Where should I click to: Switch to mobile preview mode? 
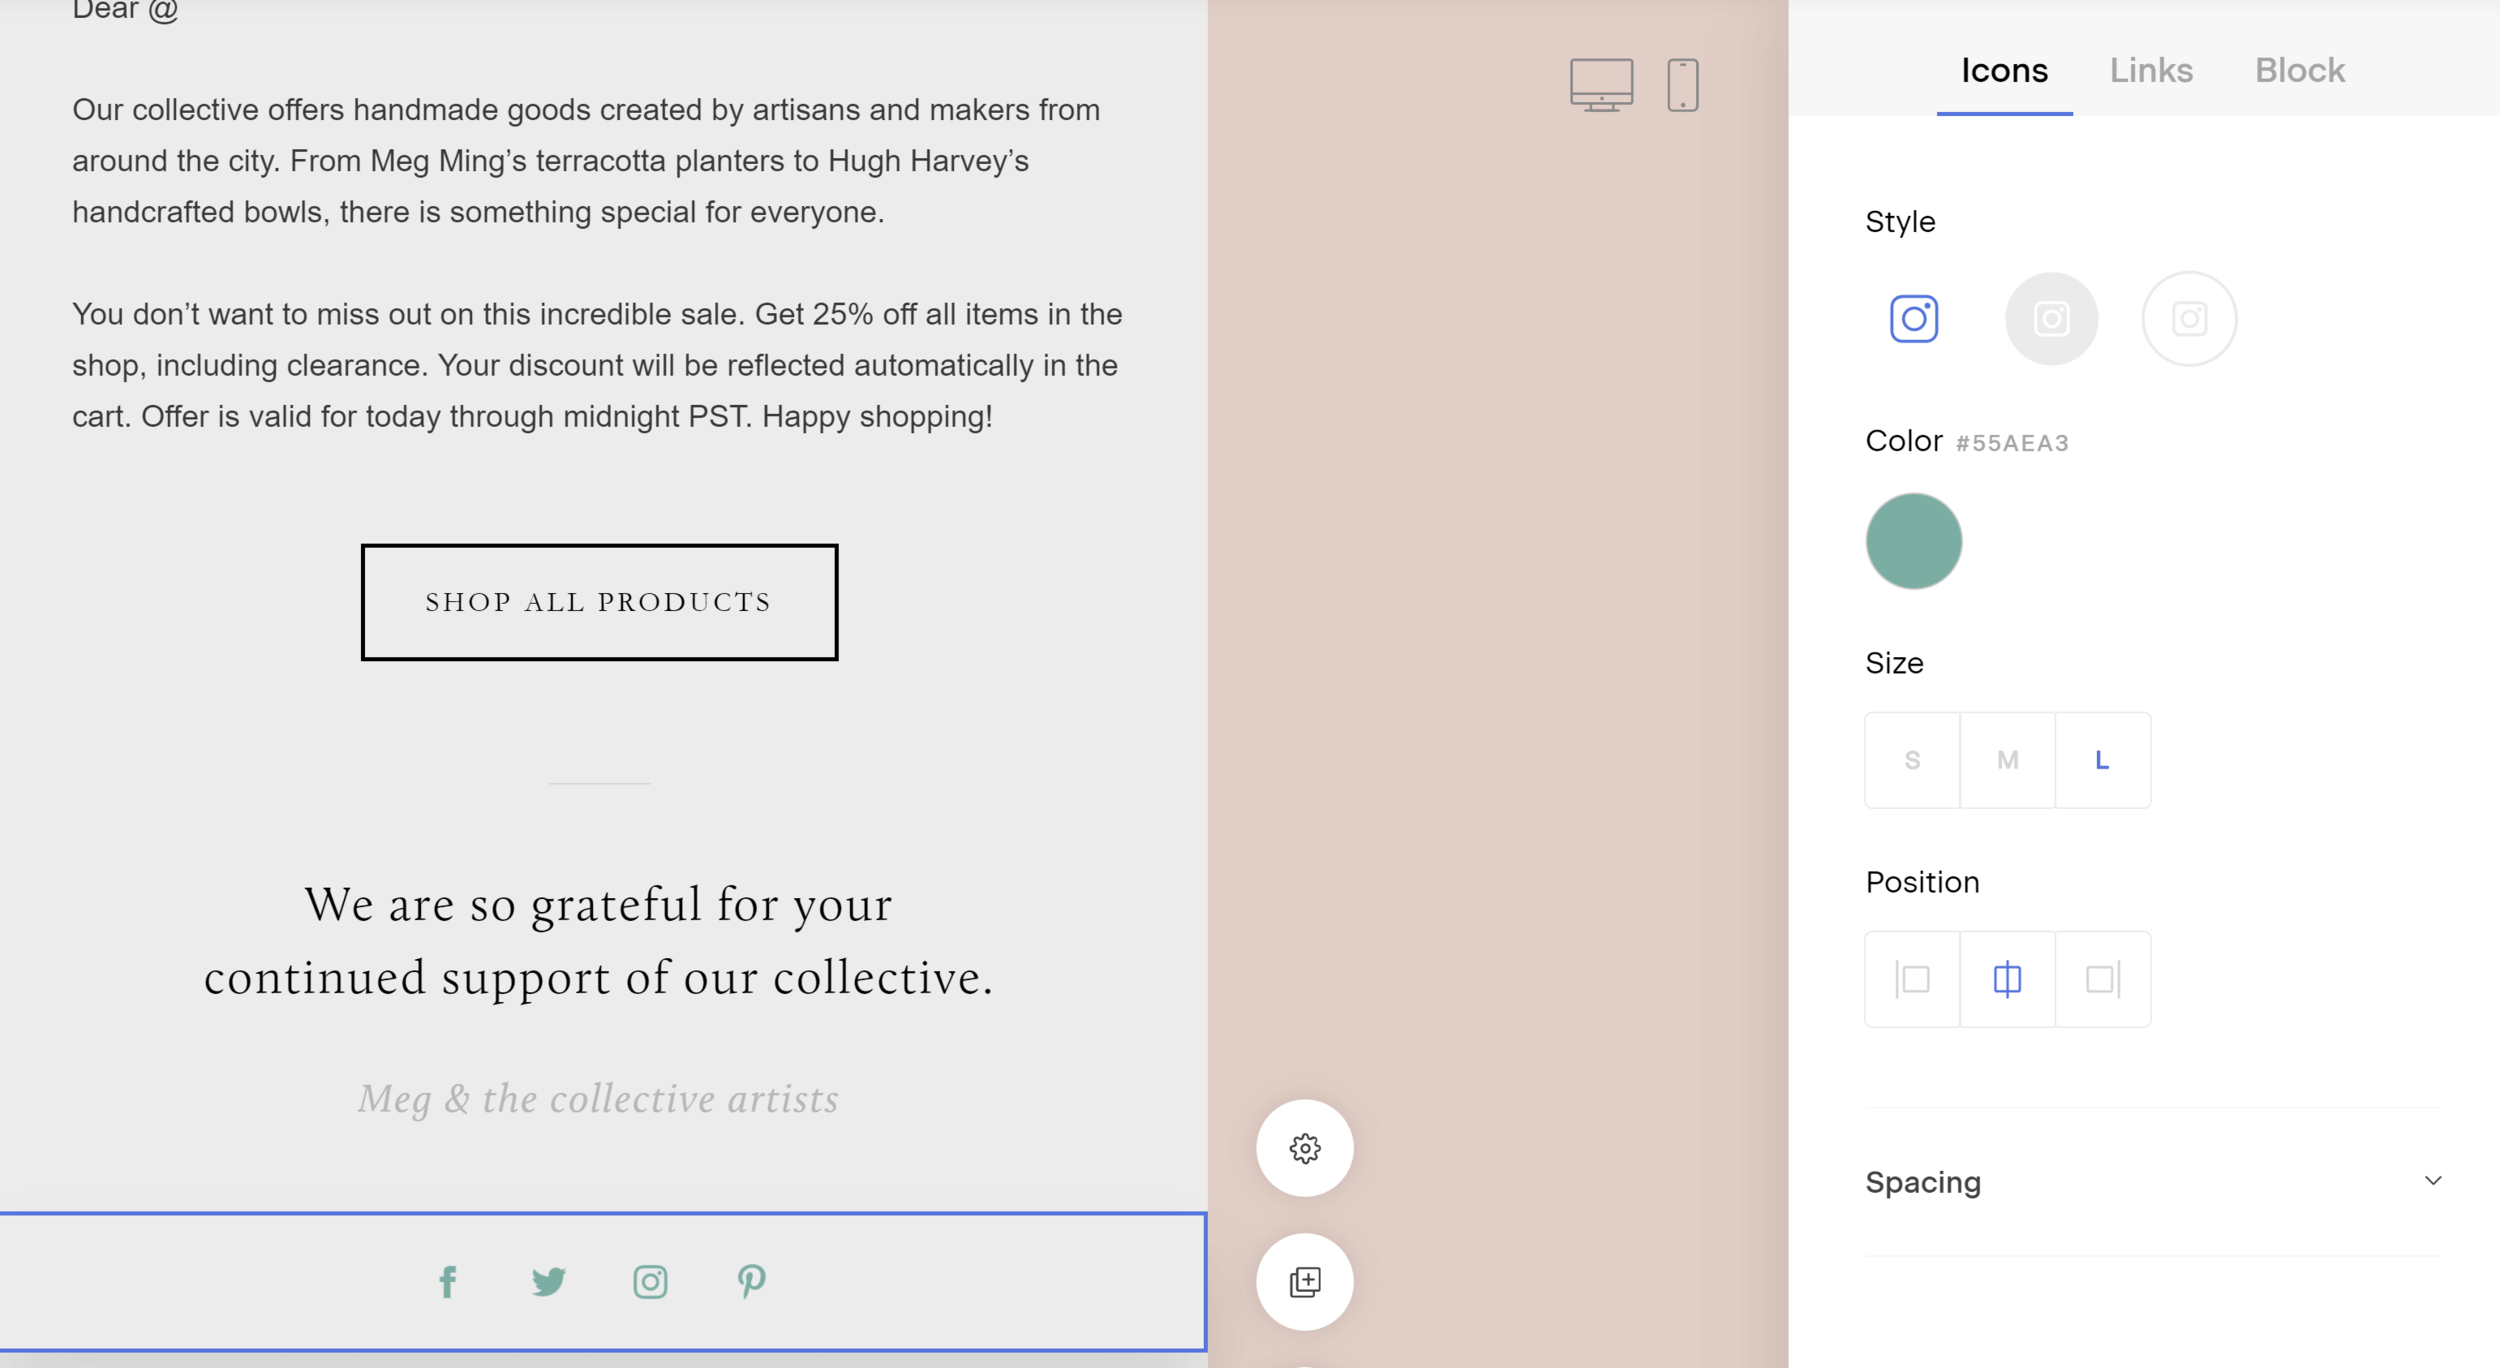[1682, 84]
